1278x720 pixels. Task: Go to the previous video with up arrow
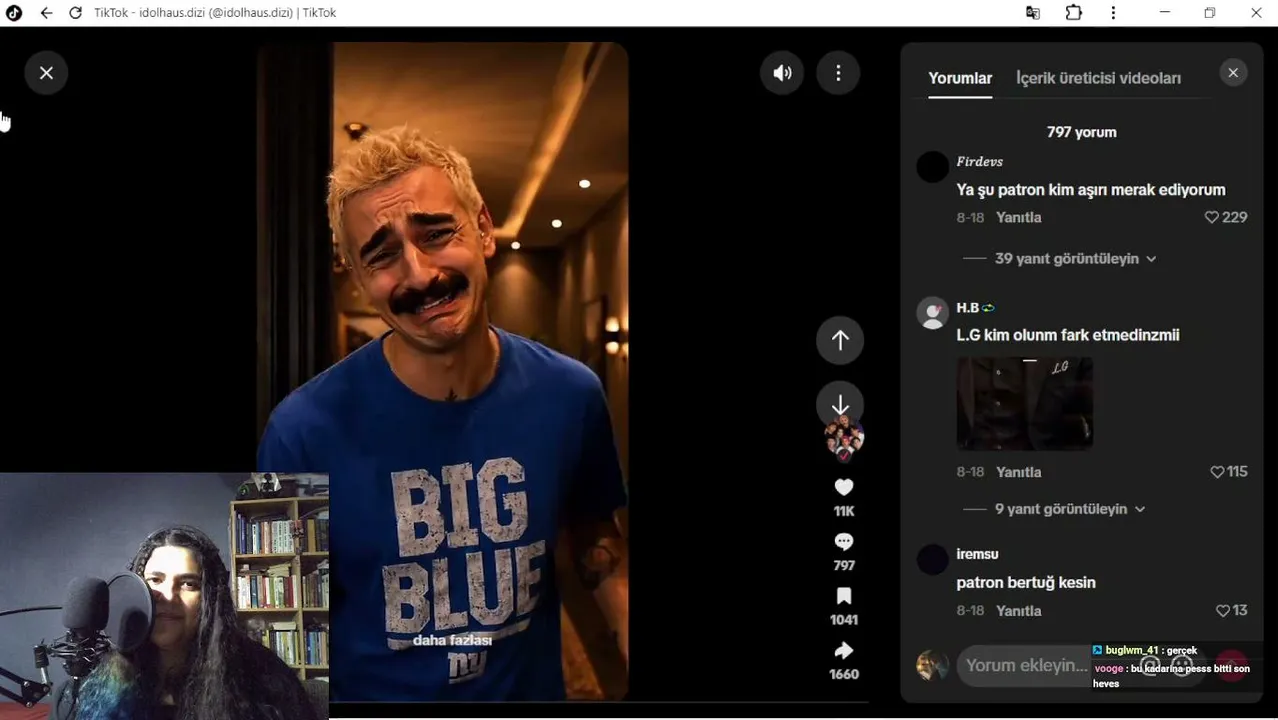(x=840, y=340)
